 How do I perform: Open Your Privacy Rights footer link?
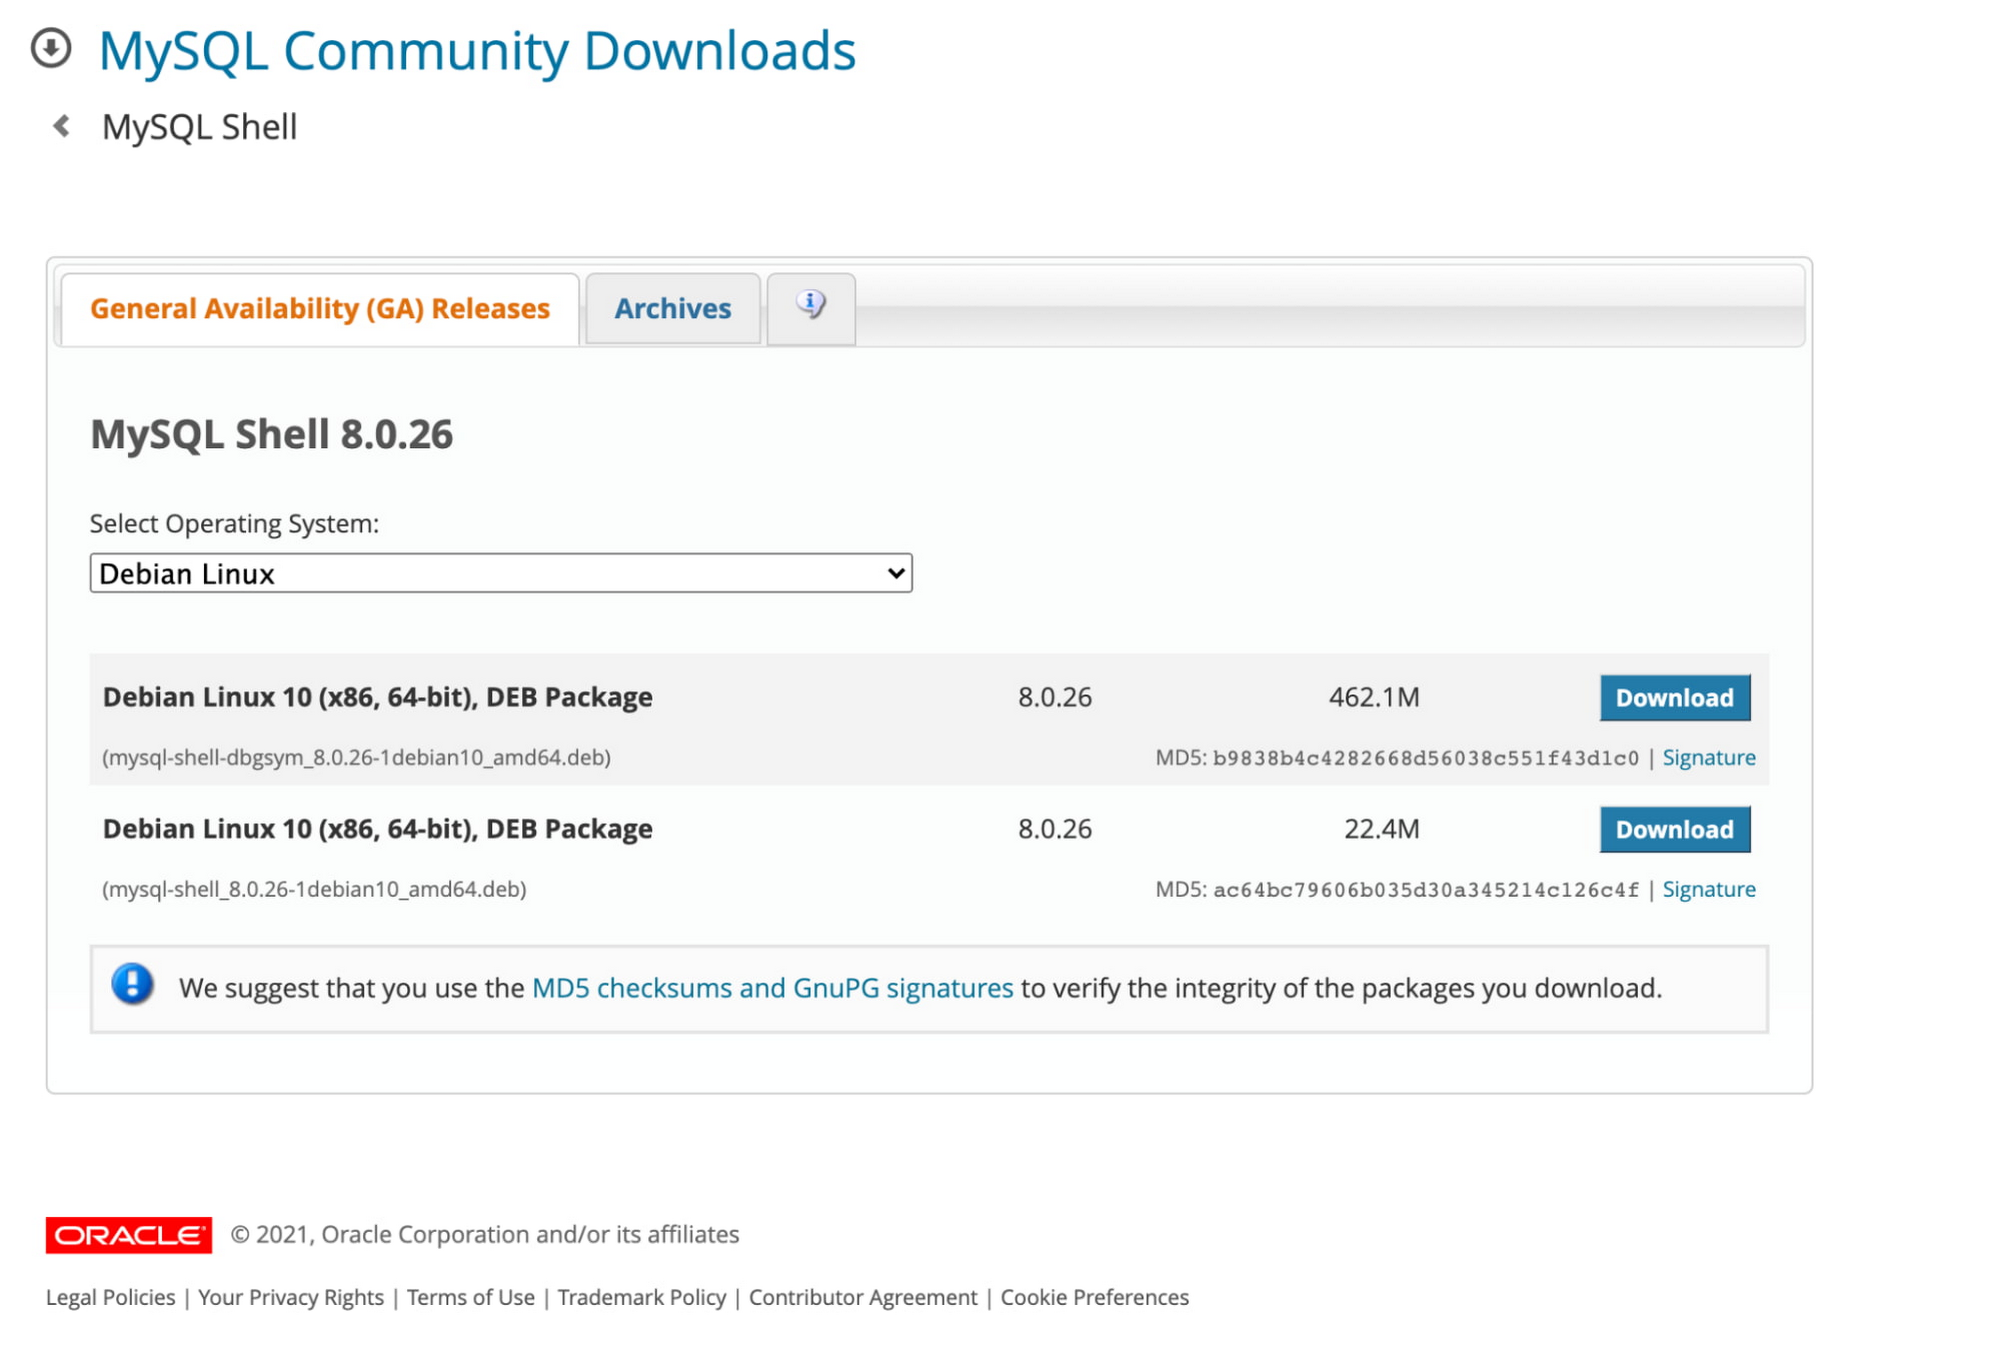[x=291, y=1297]
